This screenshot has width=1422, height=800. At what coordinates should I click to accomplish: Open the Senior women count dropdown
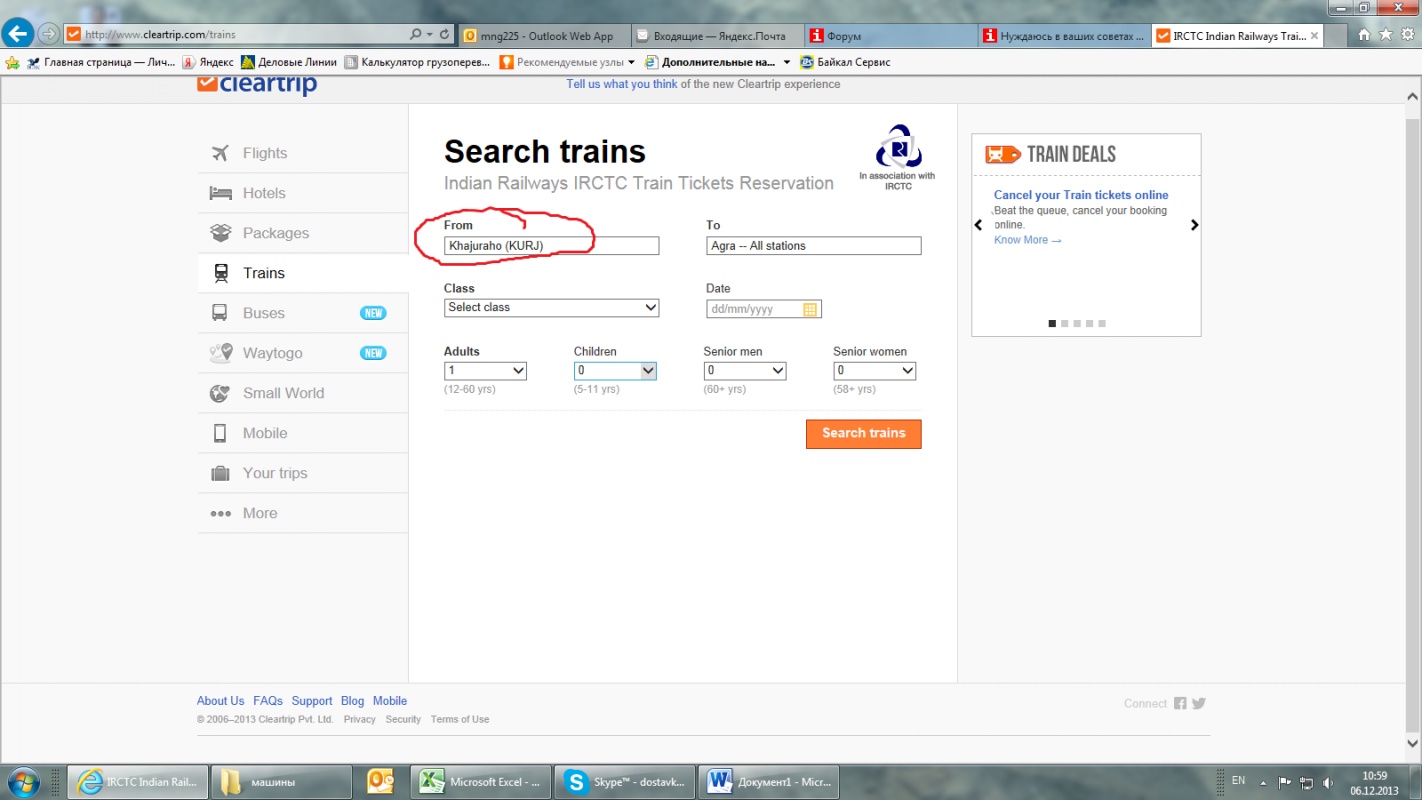click(x=874, y=371)
